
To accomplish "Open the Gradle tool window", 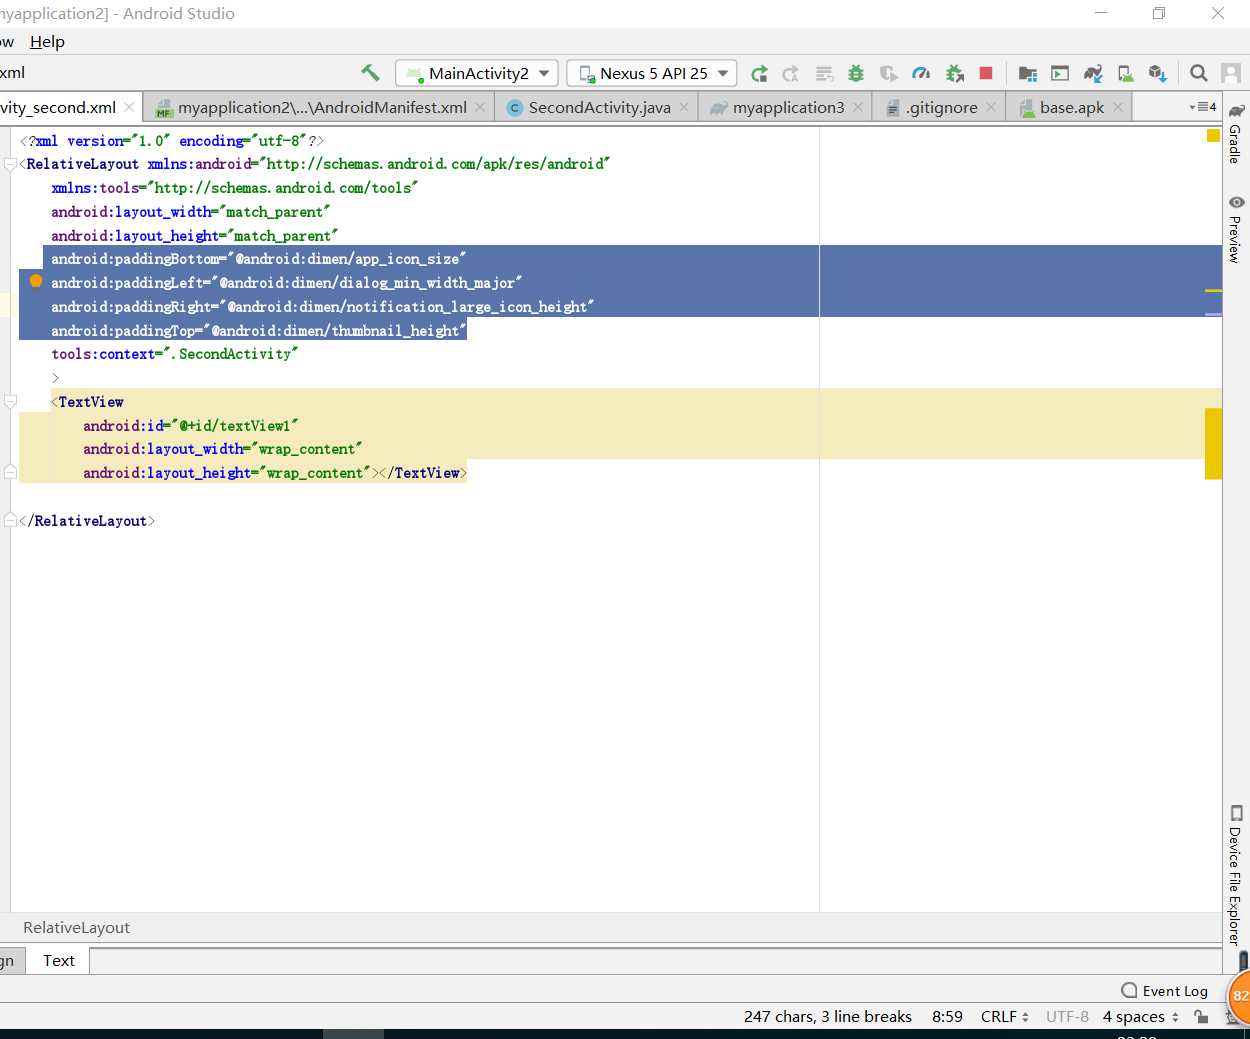I will (x=1236, y=132).
